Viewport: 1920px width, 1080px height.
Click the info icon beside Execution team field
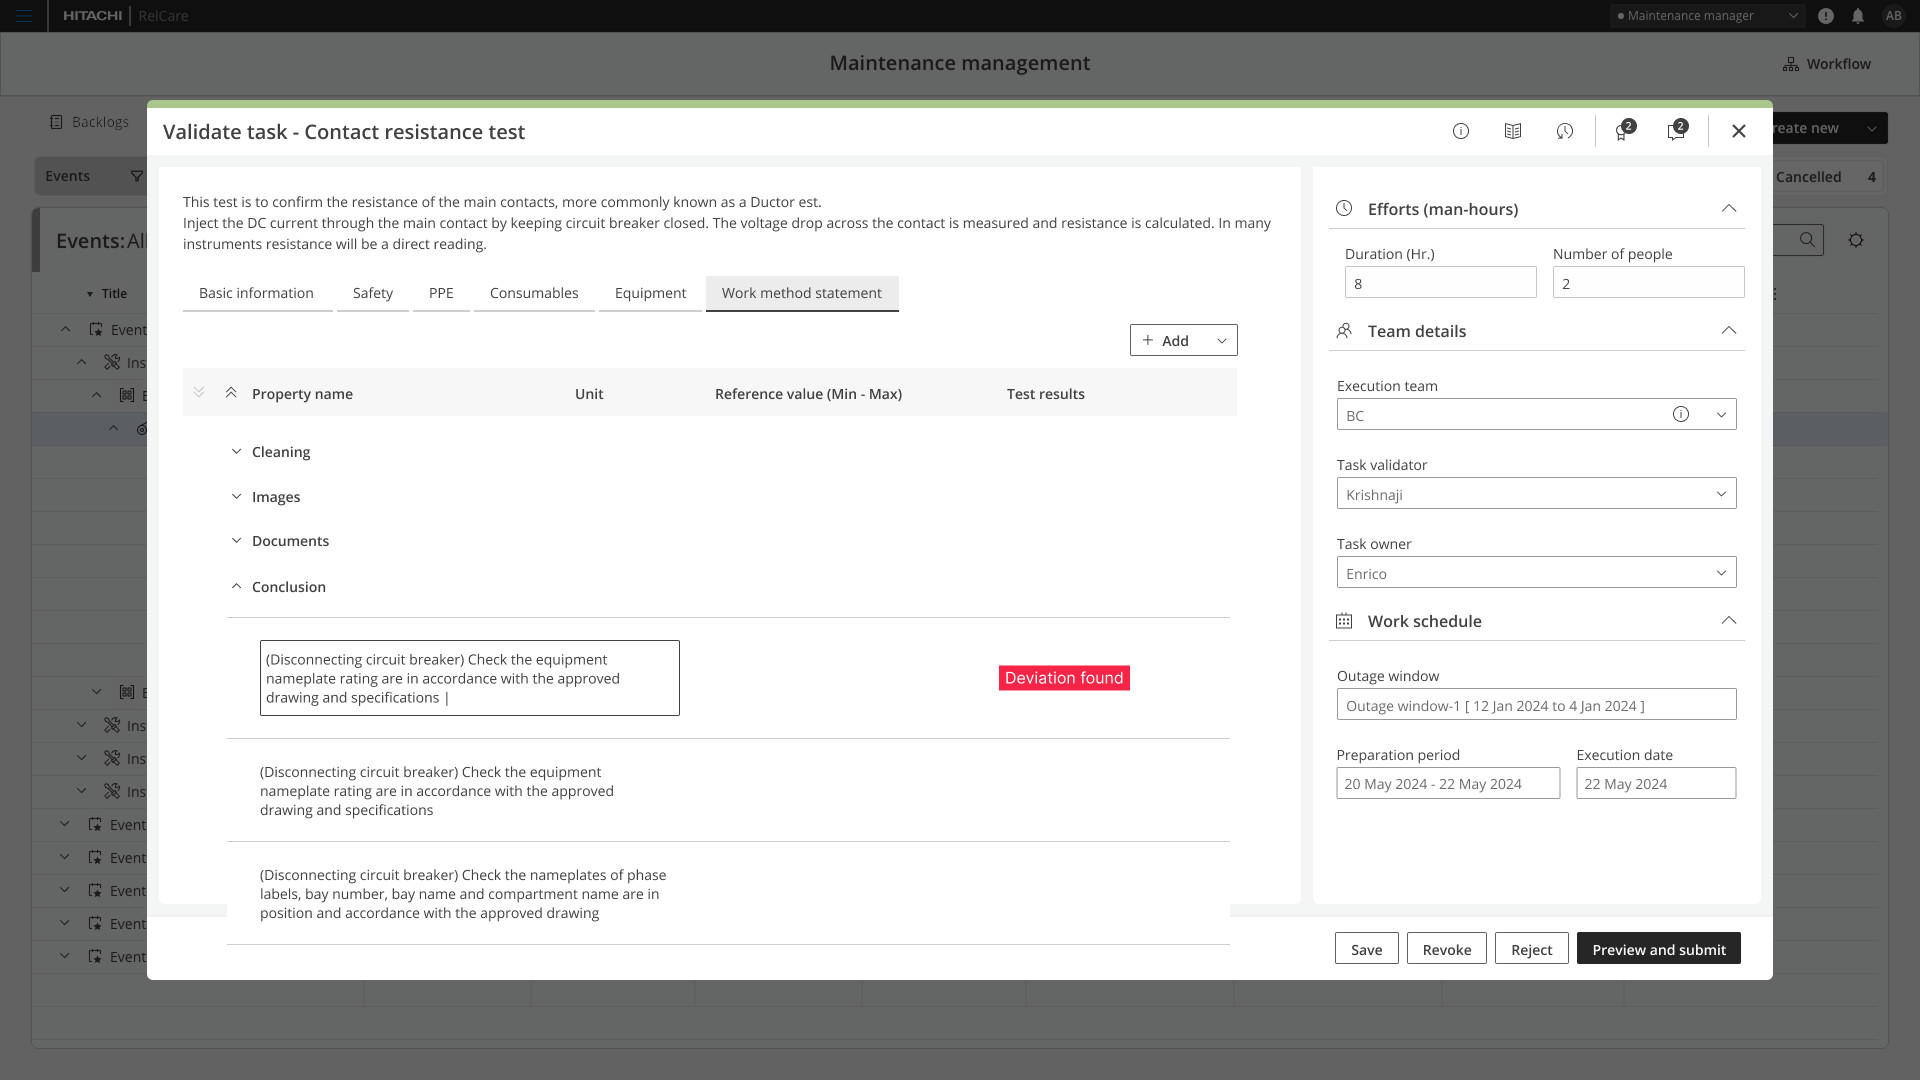(x=1681, y=414)
